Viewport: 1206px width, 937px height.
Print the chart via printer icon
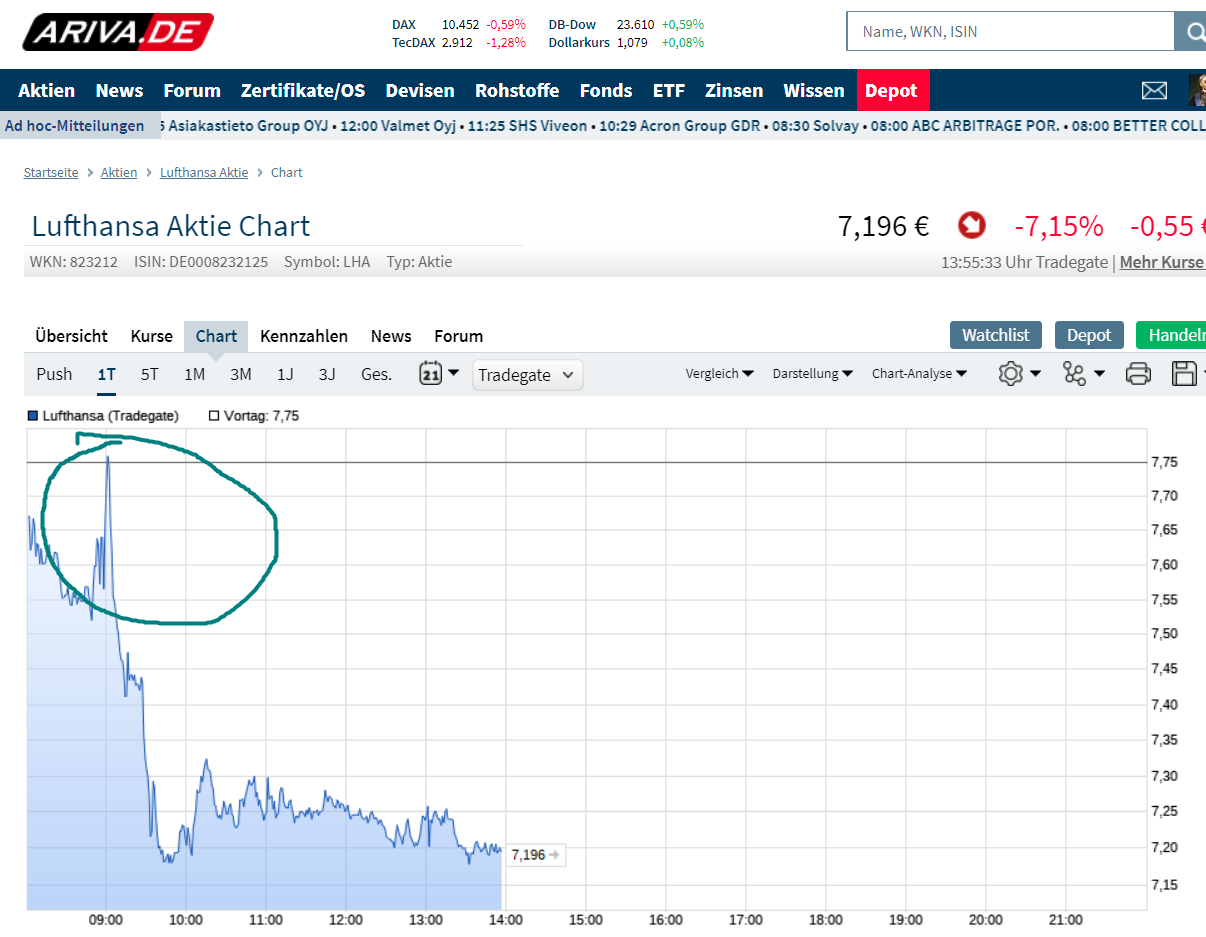coord(1138,374)
